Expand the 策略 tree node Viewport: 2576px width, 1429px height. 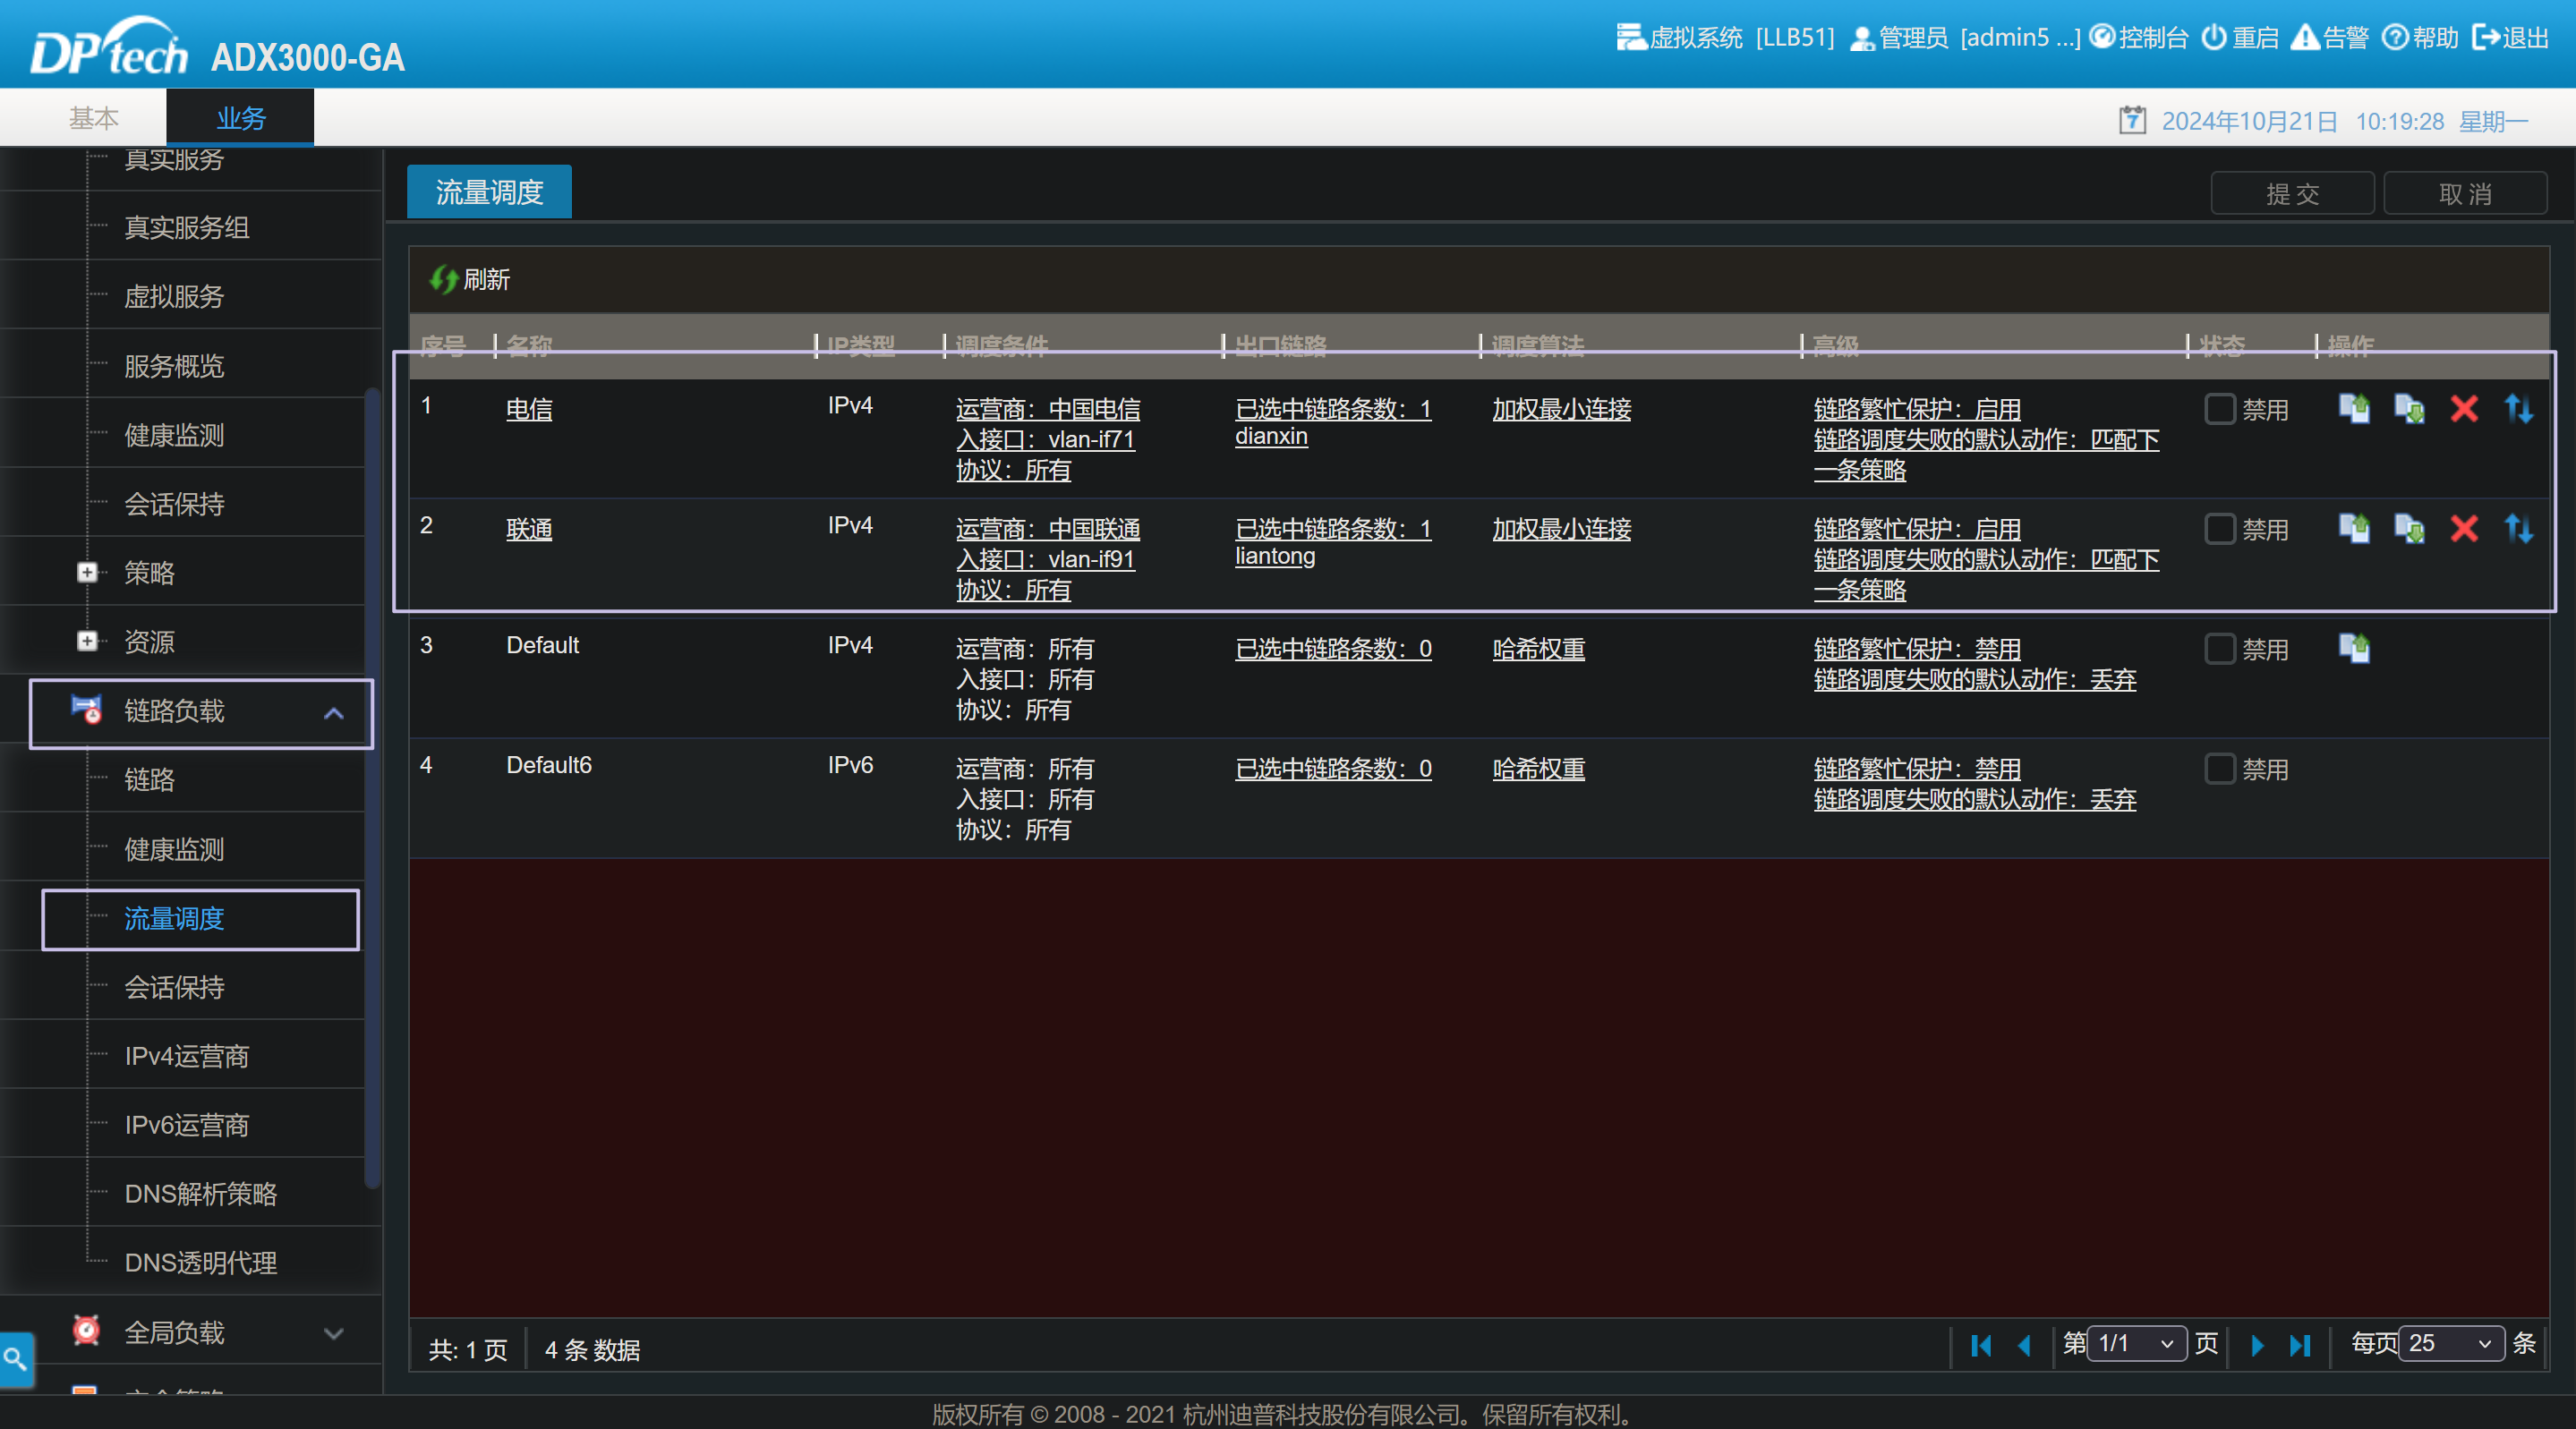pos(87,573)
